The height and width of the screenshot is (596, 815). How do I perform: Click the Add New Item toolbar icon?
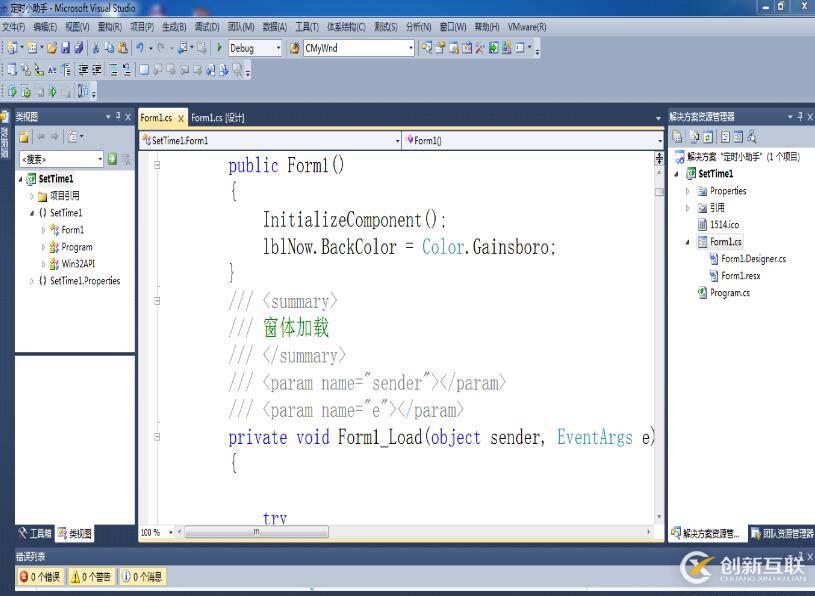pos(32,48)
